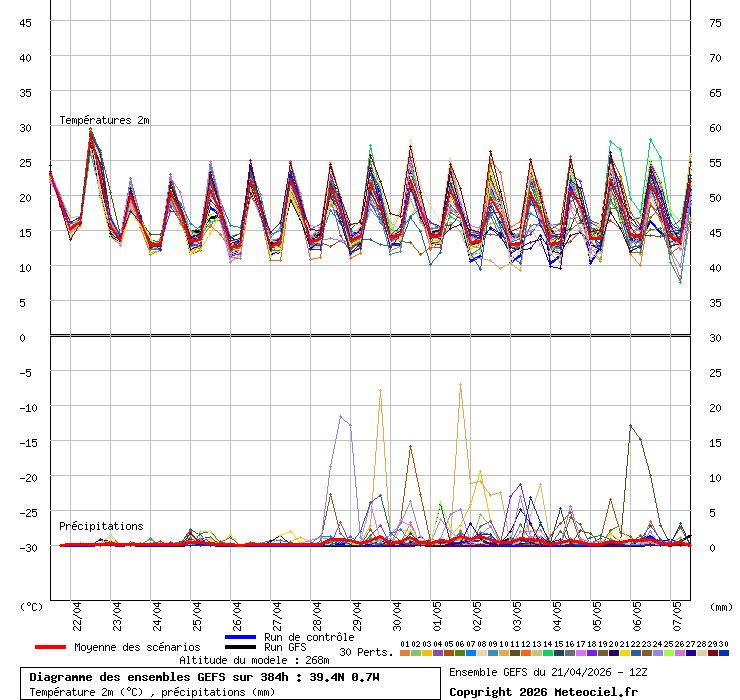Click the 01/05 date label on axis
The width and height of the screenshot is (740, 700).
(438, 612)
